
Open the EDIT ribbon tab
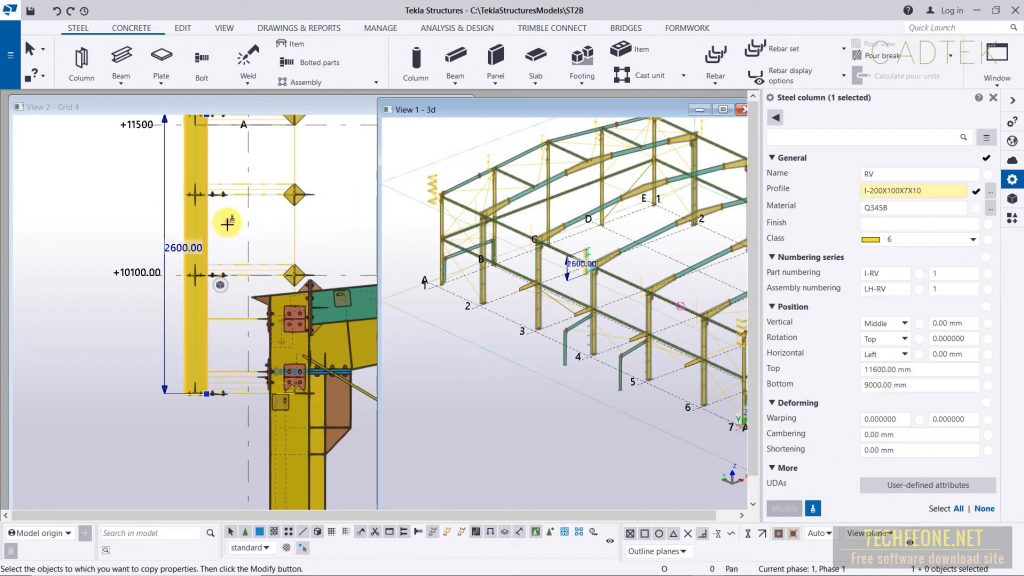tap(183, 28)
